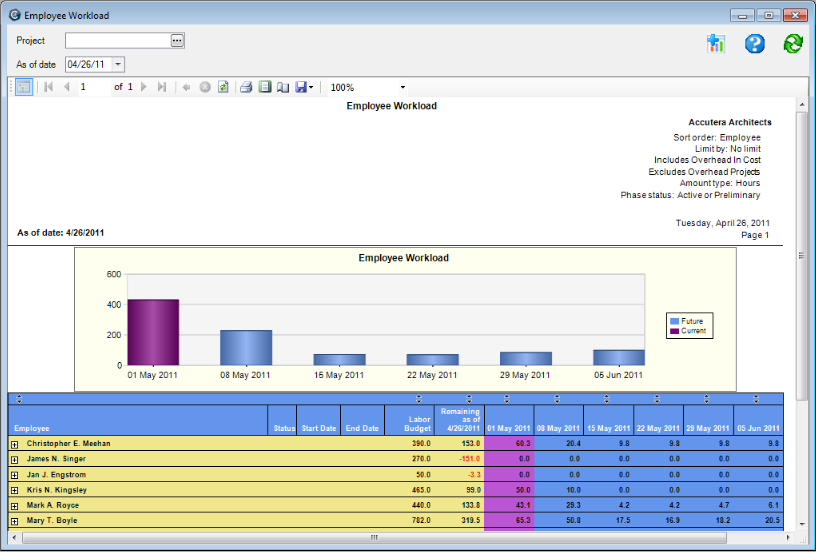Open the As of date picker
This screenshot has width=816, height=552.
point(118,64)
